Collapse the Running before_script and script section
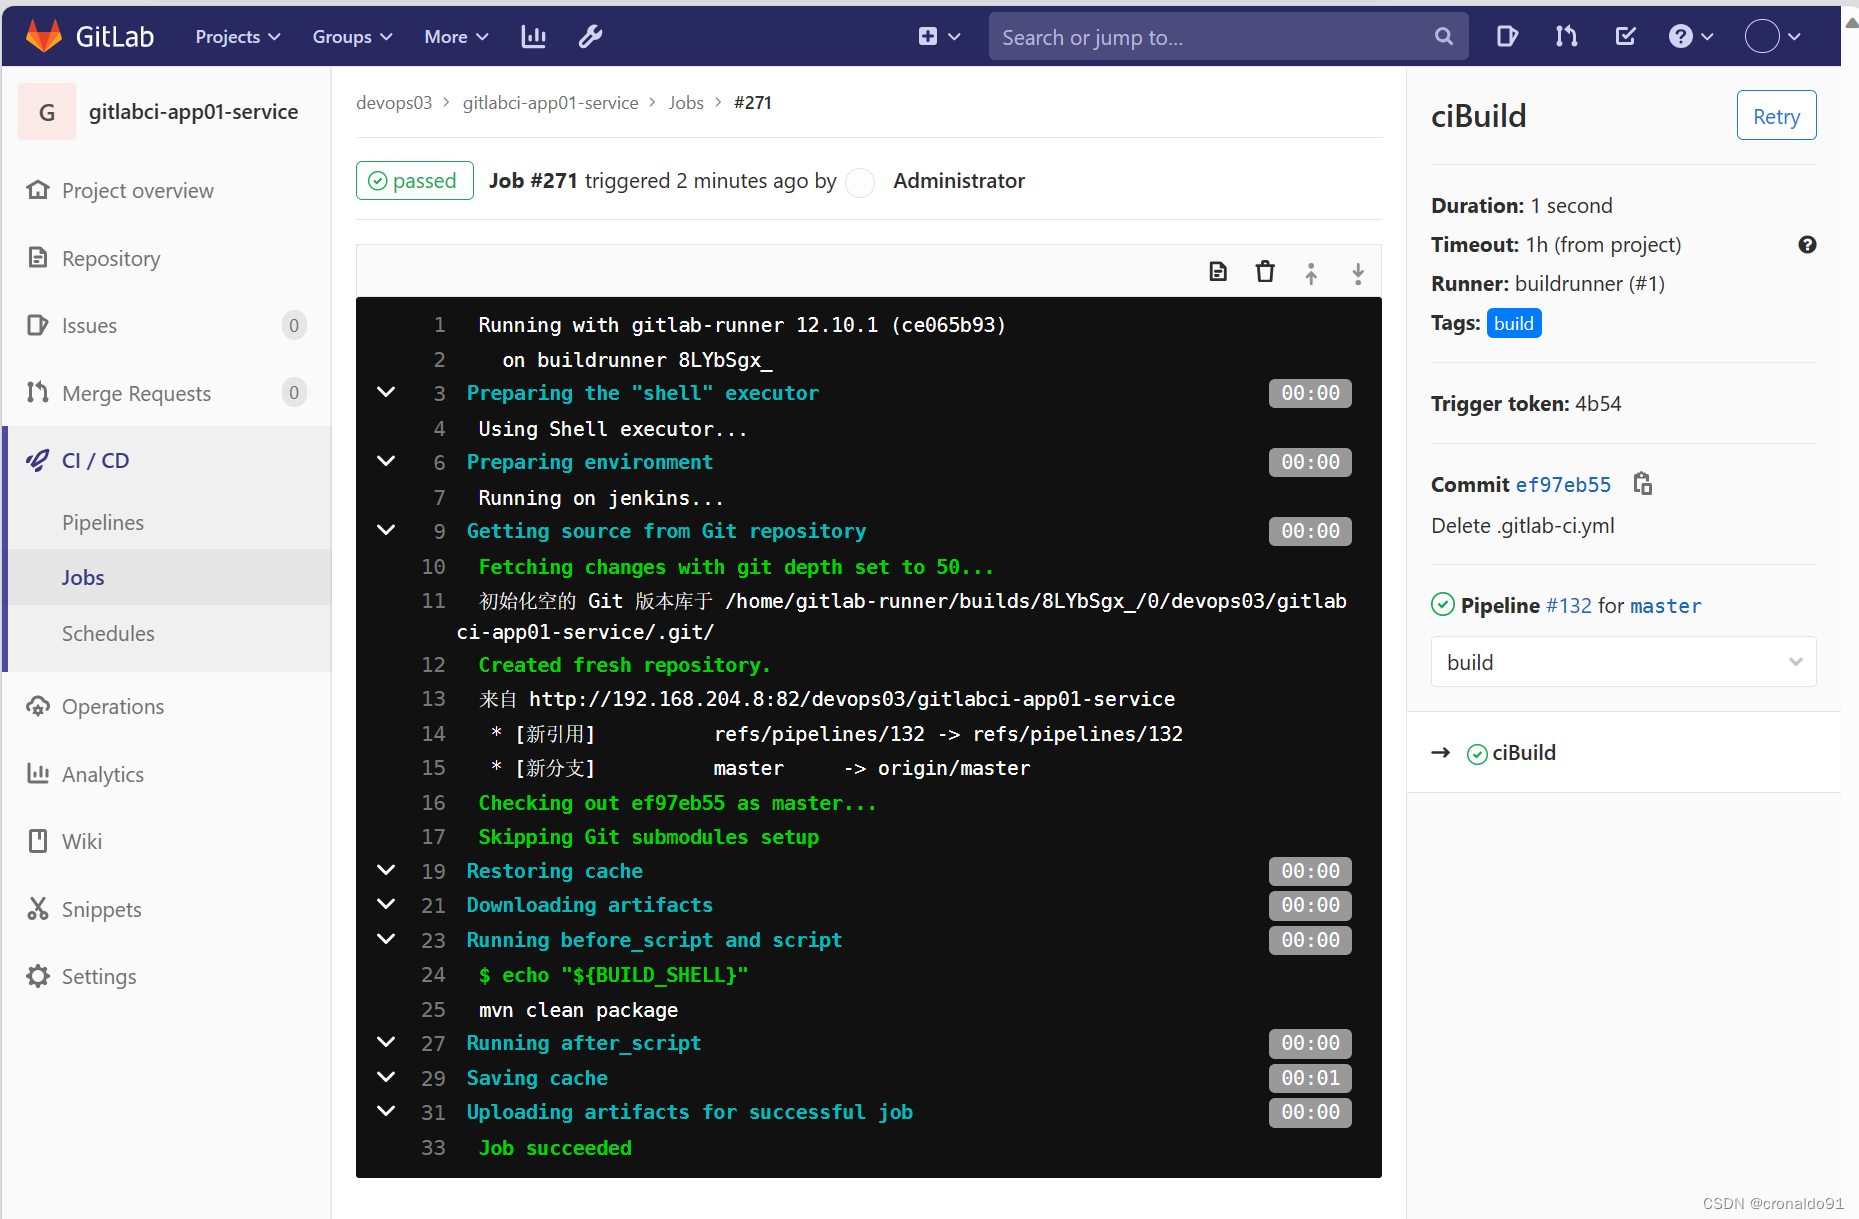This screenshot has height=1219, width=1859. 386,939
